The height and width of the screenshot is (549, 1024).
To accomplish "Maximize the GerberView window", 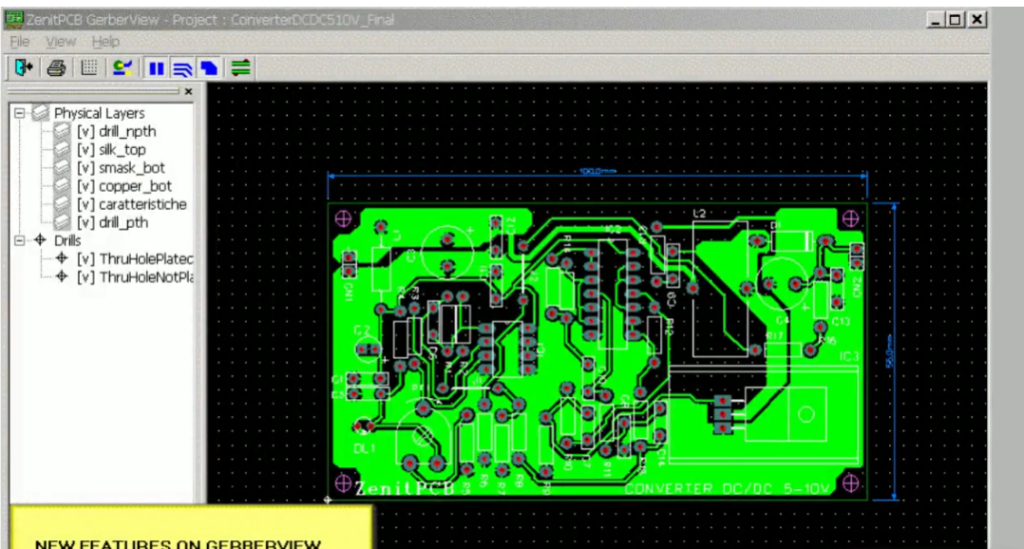I will coord(955,20).
